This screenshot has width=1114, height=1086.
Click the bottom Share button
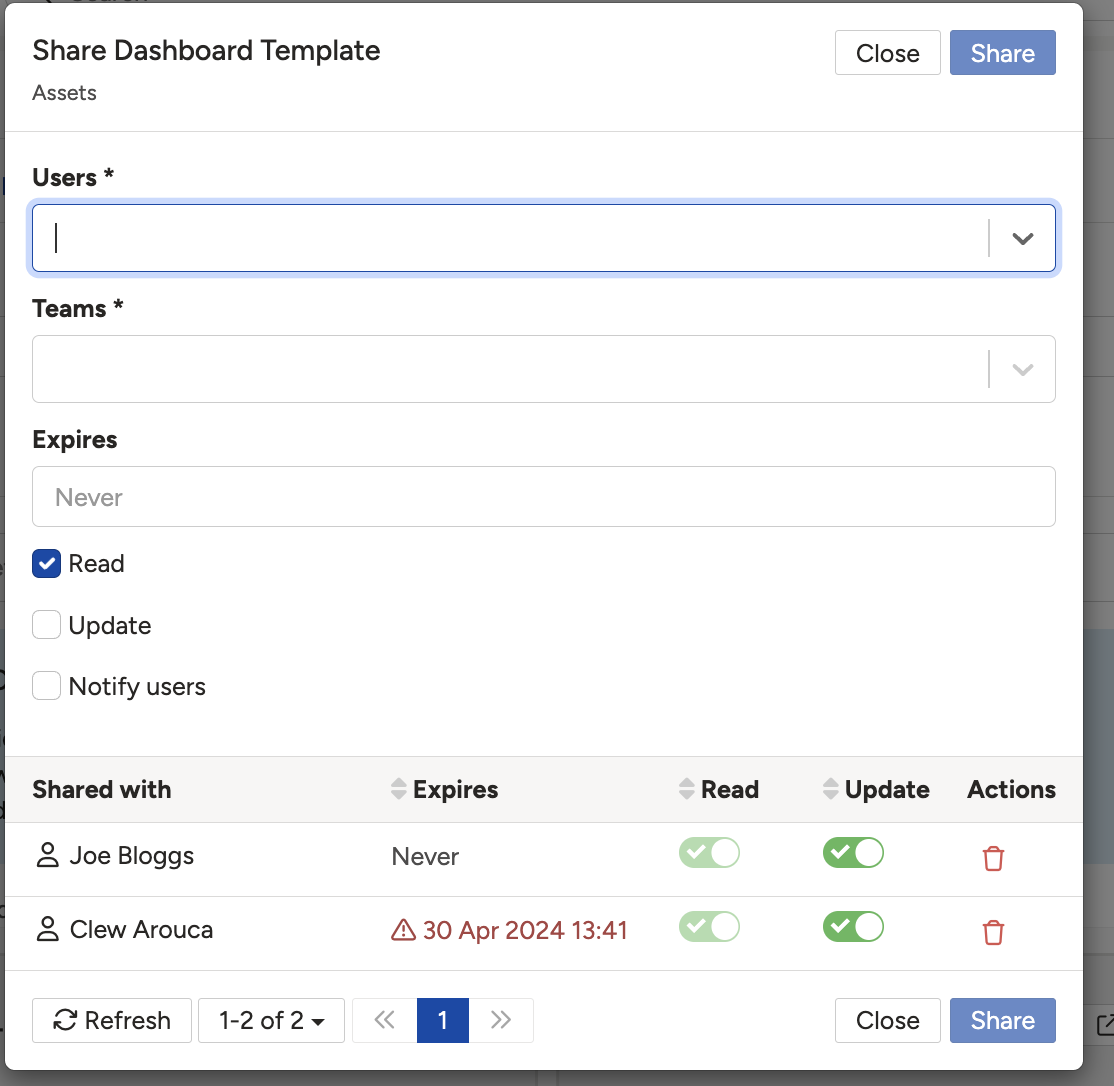1002,1020
